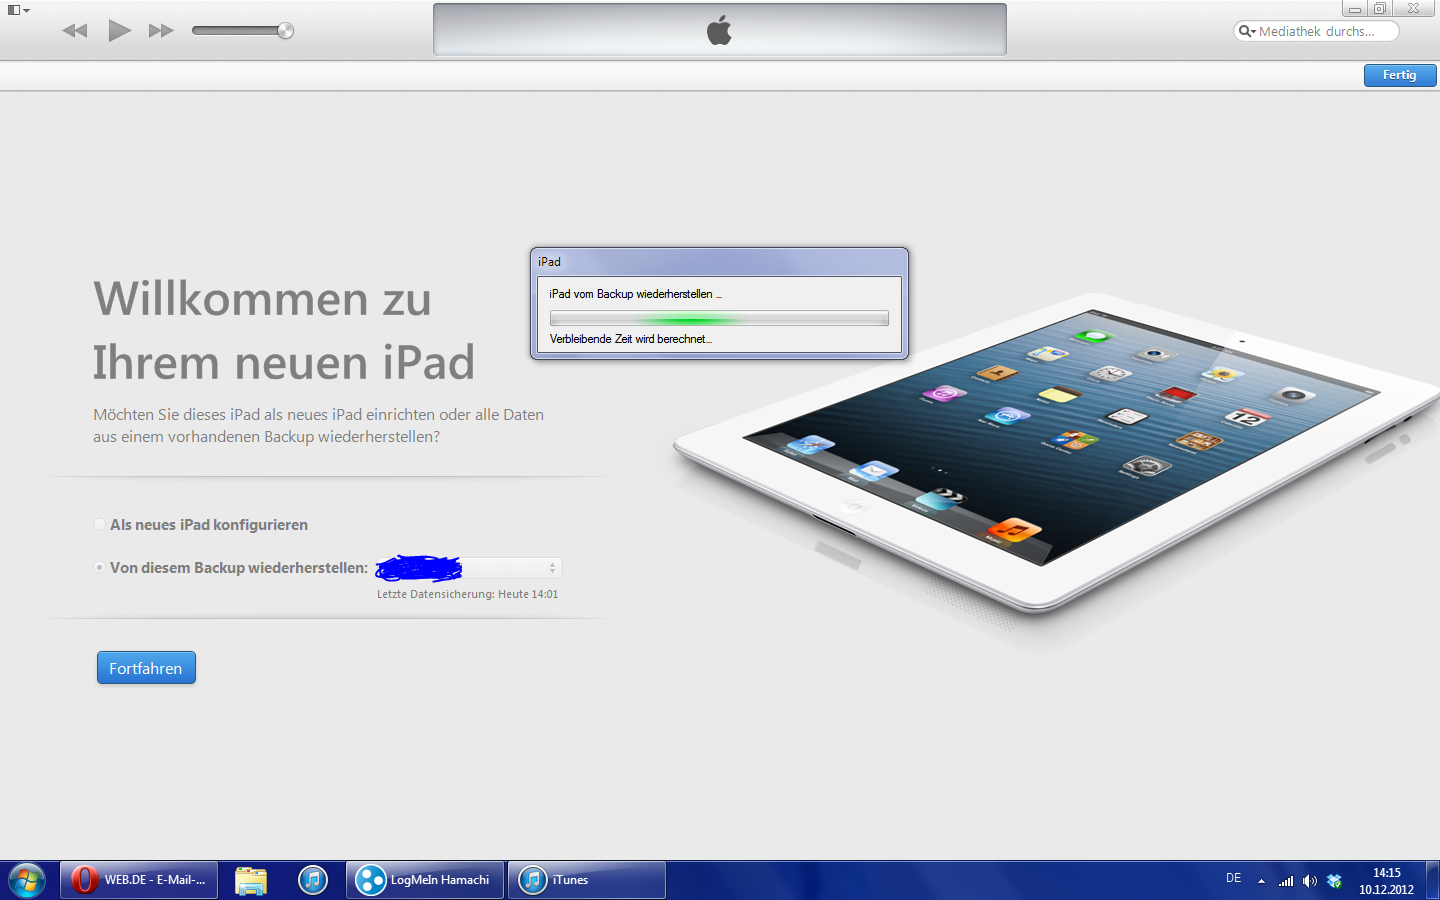Click the iPad vom Backup wiederherstellen text
The width and height of the screenshot is (1440, 900).
point(635,294)
